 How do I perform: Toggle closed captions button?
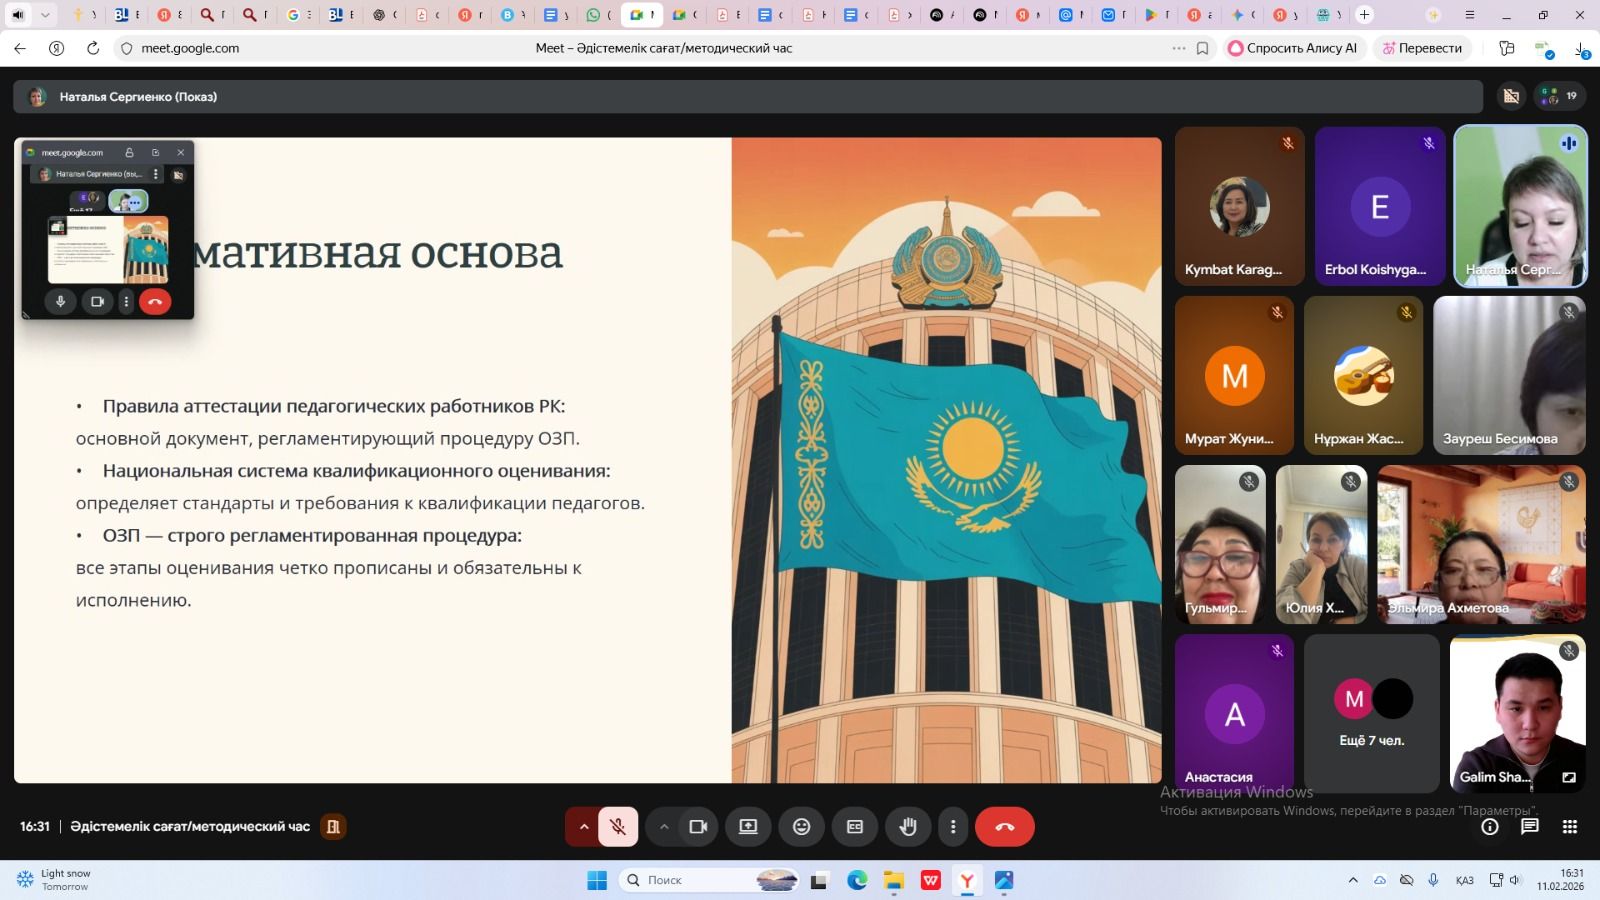(x=855, y=827)
